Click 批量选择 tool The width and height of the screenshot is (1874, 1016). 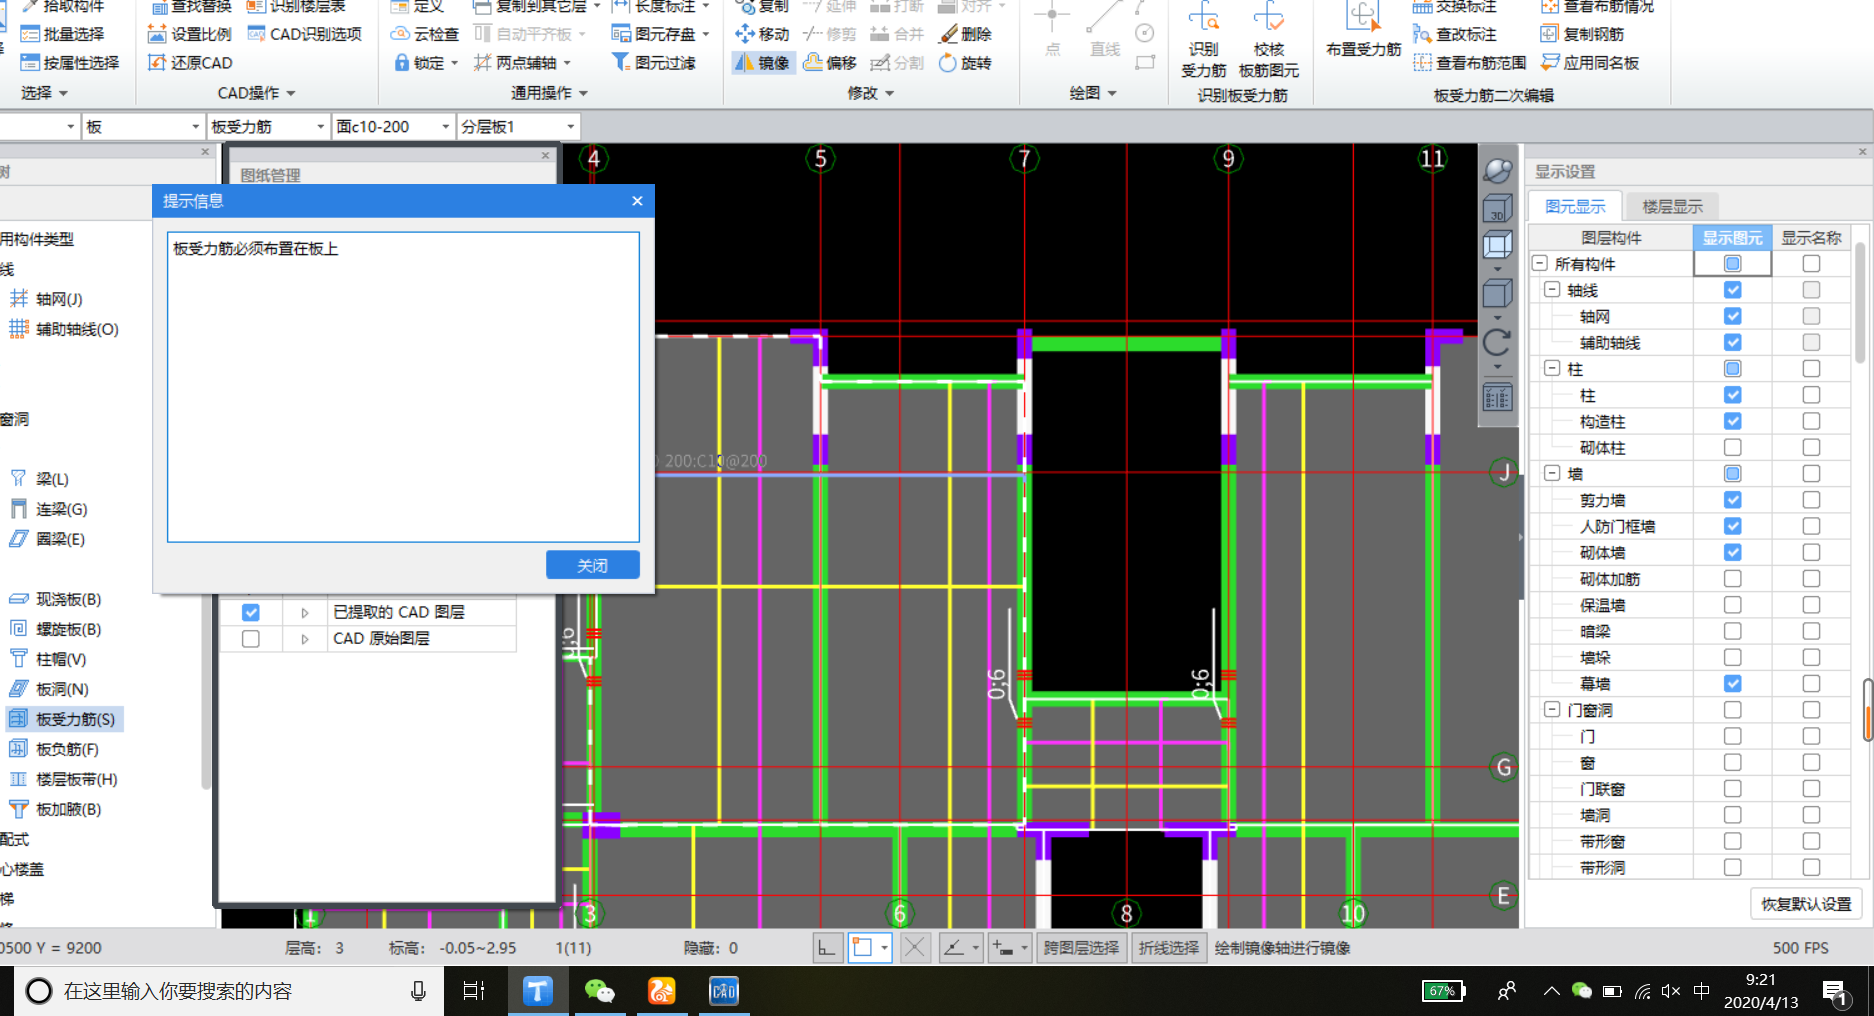click(x=62, y=33)
